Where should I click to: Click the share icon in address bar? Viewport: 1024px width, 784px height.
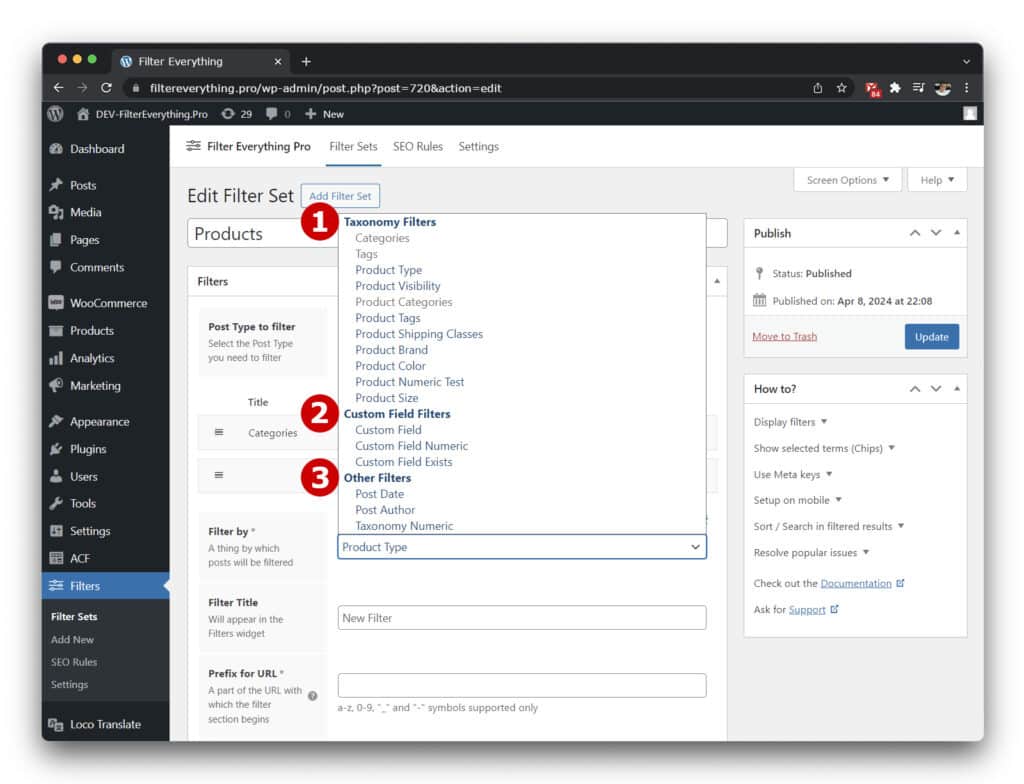pyautogui.click(x=818, y=88)
